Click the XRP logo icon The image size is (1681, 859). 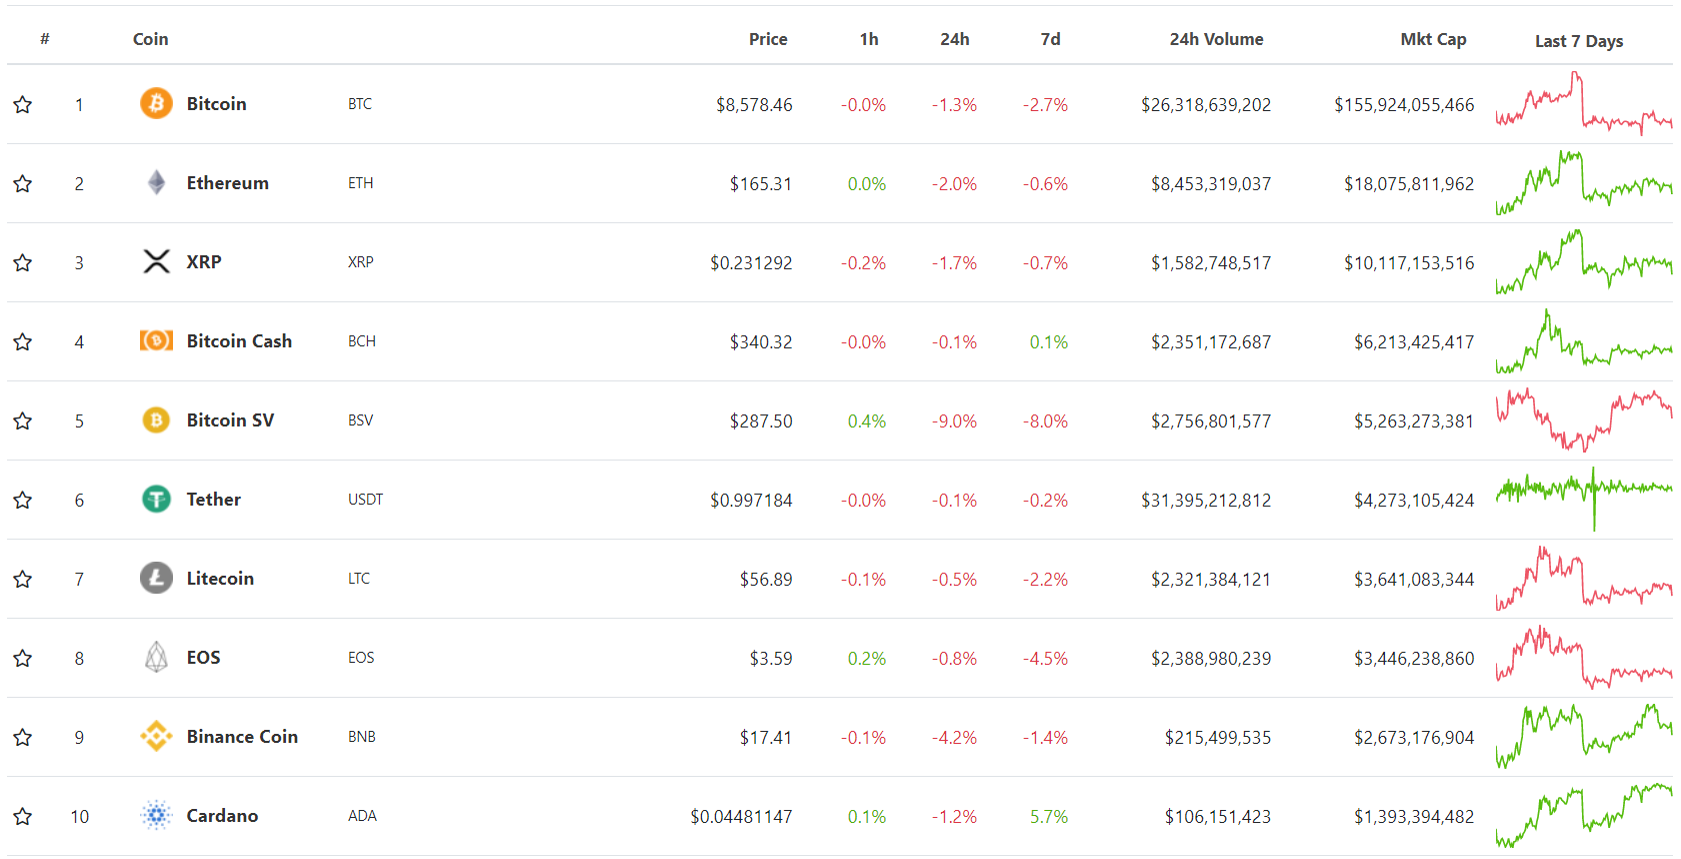pyautogui.click(x=156, y=261)
